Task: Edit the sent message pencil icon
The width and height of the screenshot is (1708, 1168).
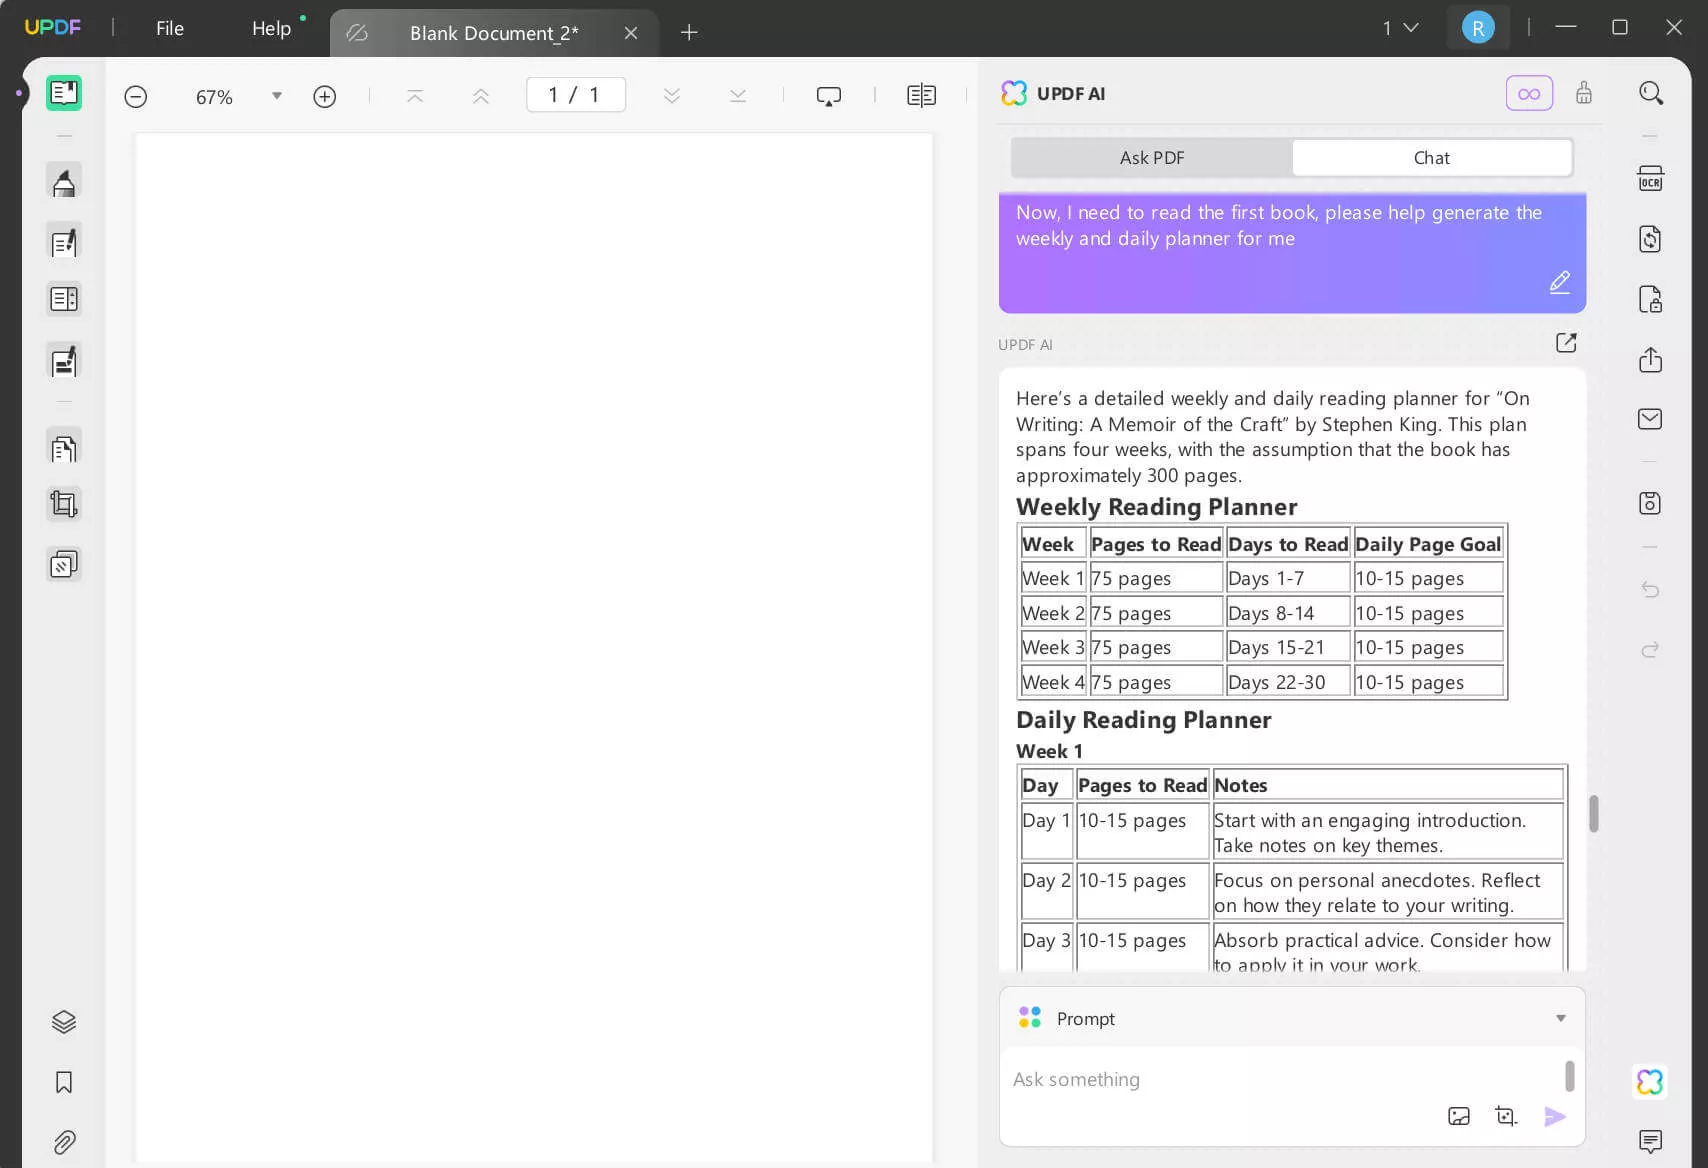Action: pyautogui.click(x=1560, y=283)
